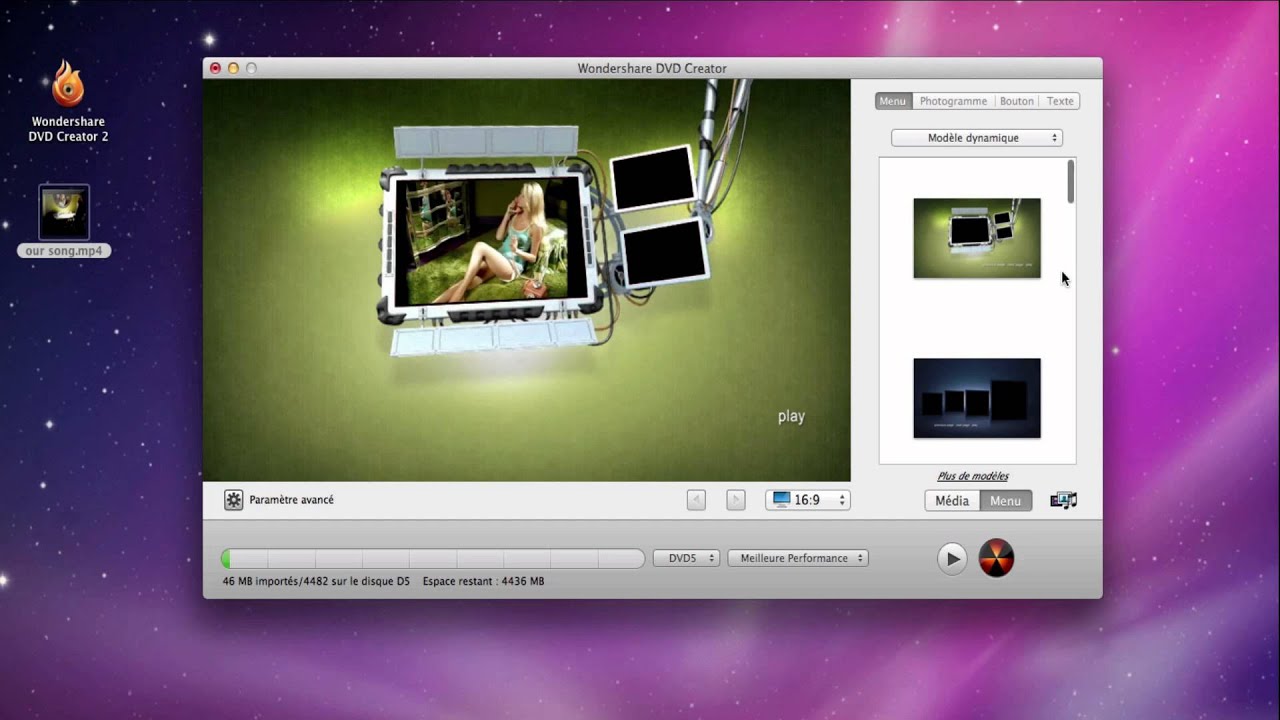Screen dimensions: 1280x720
Task: Select the lower black photo frame in preview
Action: coord(665,254)
